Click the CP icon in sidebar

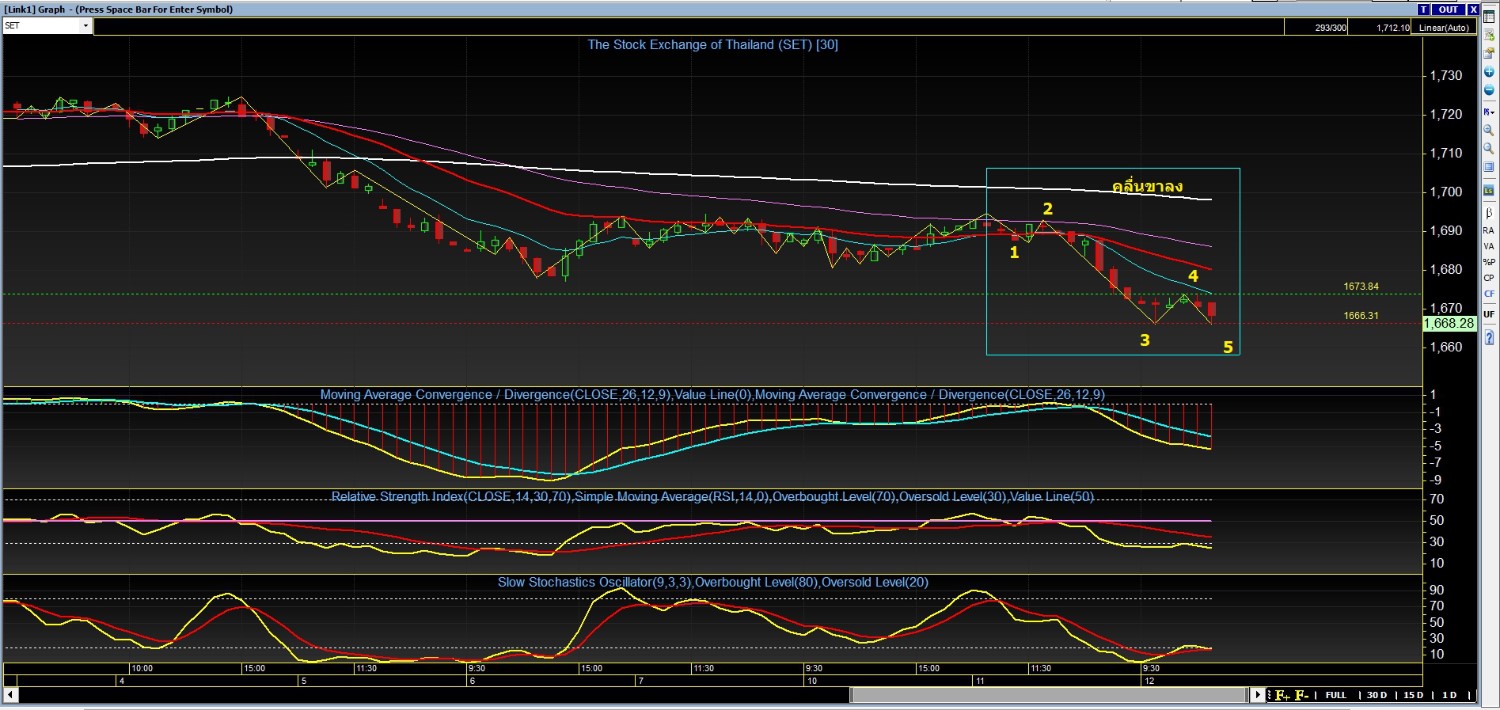(1489, 278)
